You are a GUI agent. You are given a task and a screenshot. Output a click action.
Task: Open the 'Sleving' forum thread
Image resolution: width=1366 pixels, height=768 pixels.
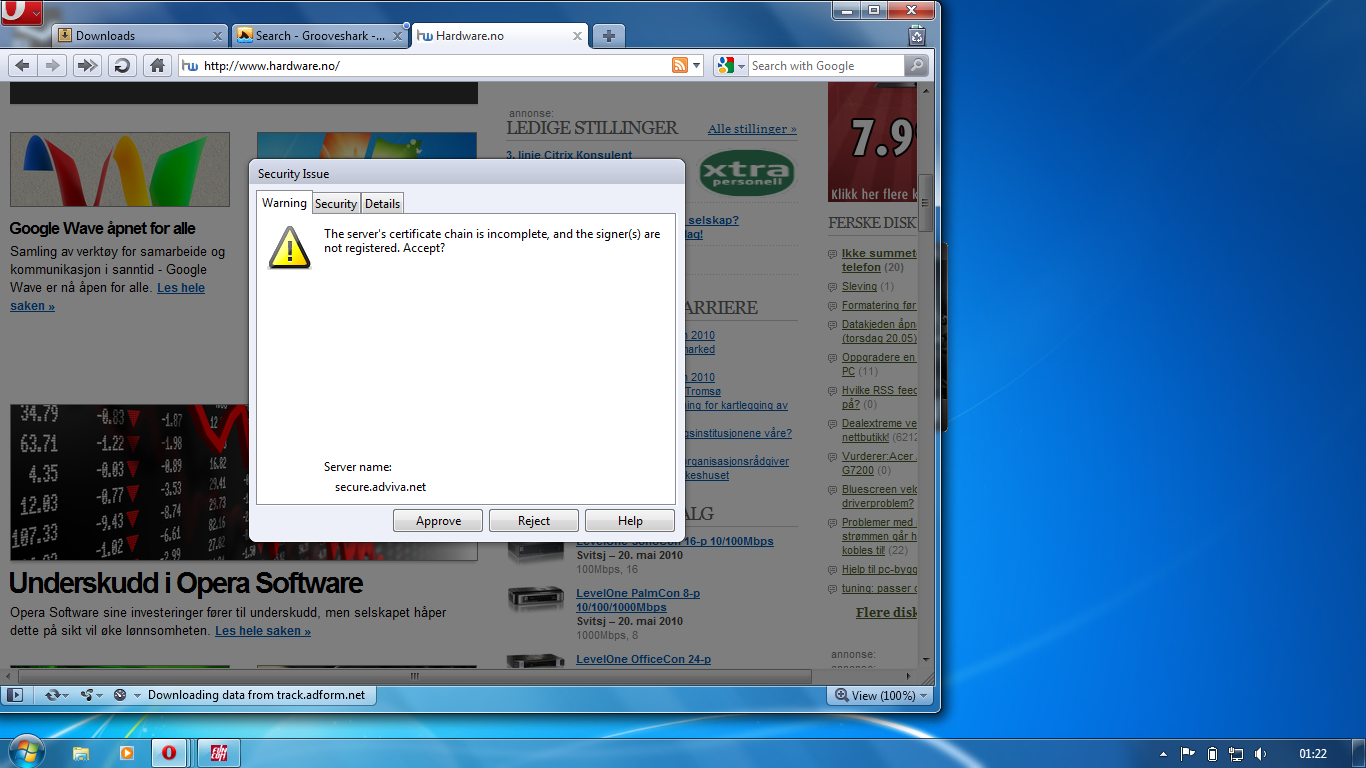coord(859,286)
